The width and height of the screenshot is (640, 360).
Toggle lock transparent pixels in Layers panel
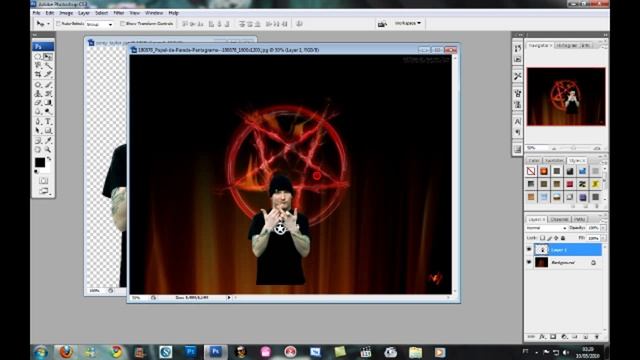[542, 238]
